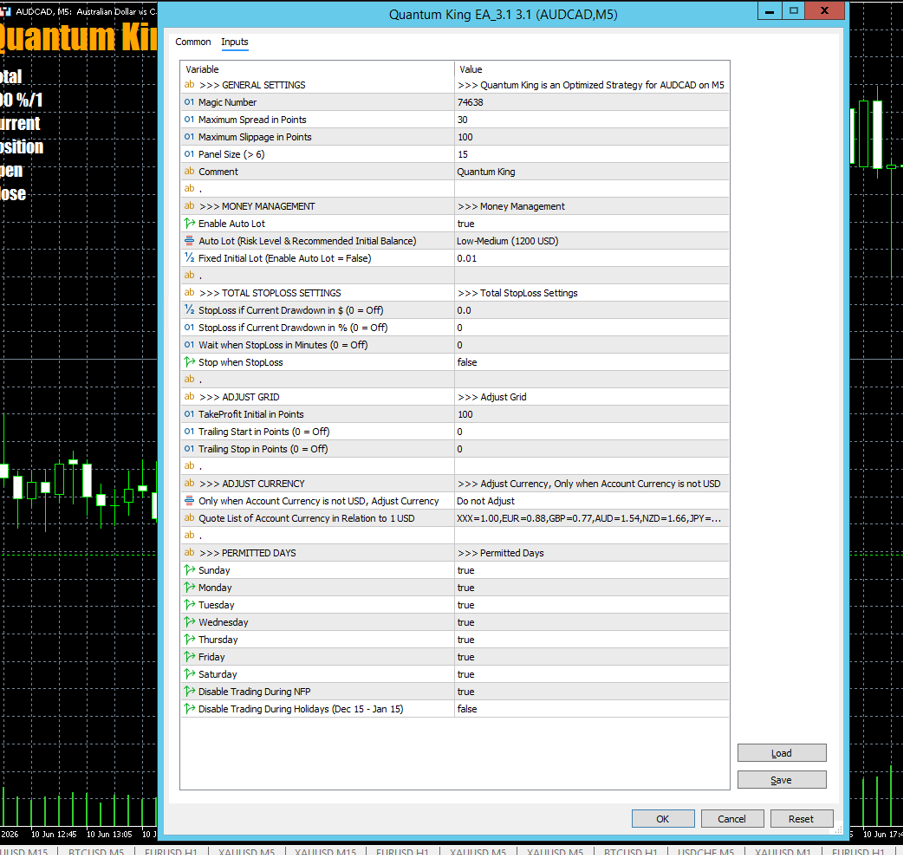Click the TakeProfit Initial in Points icon

coord(189,414)
